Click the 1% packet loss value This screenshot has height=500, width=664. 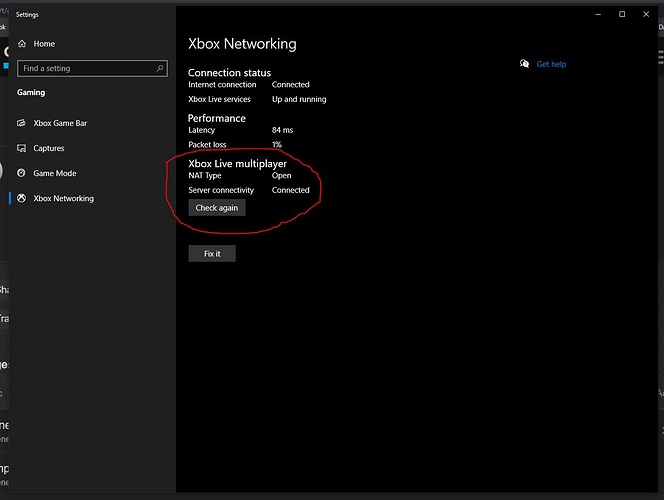point(277,144)
